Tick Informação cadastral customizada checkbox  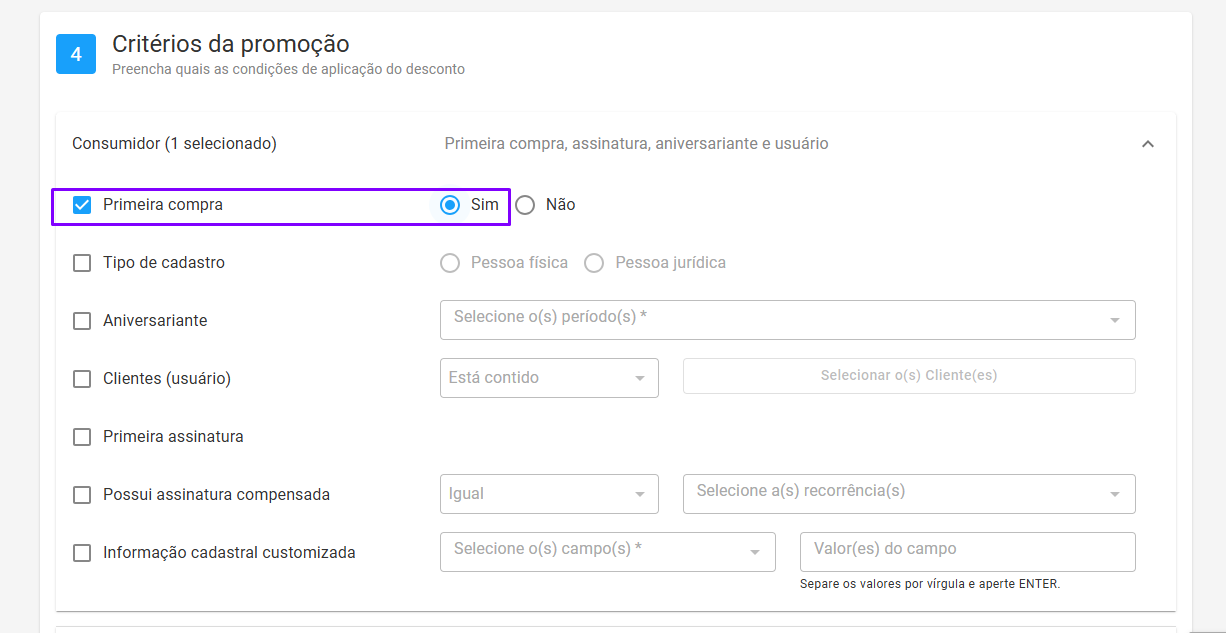pyautogui.click(x=82, y=553)
